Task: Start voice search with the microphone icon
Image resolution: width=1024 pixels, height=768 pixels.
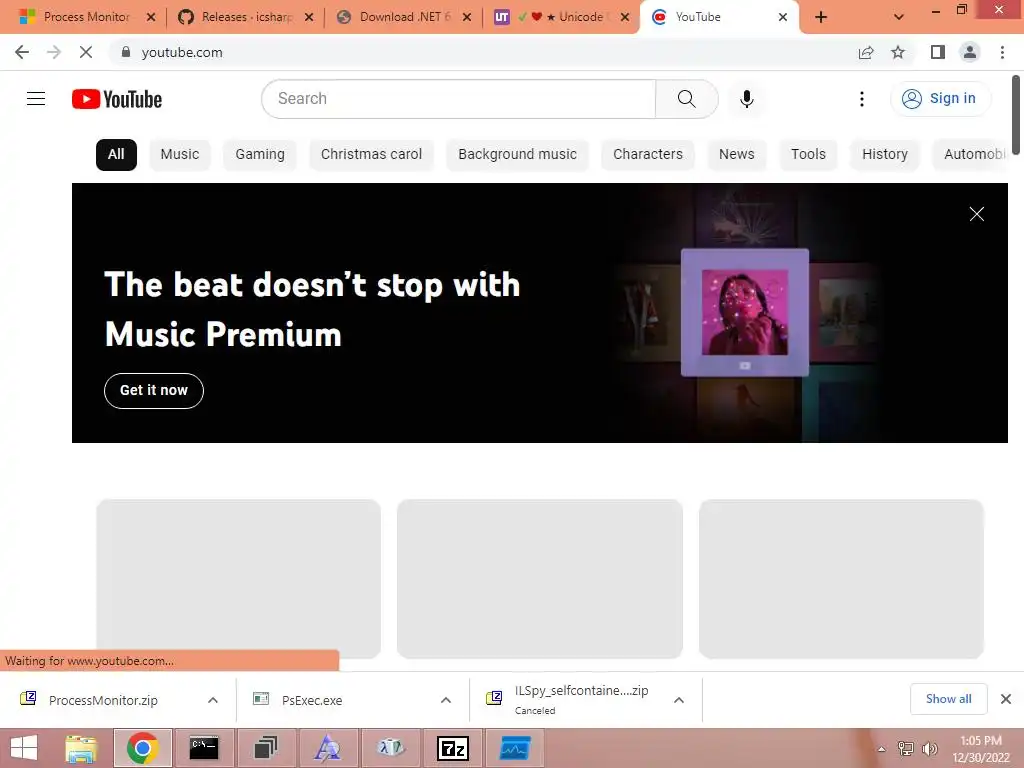Action: tap(746, 99)
